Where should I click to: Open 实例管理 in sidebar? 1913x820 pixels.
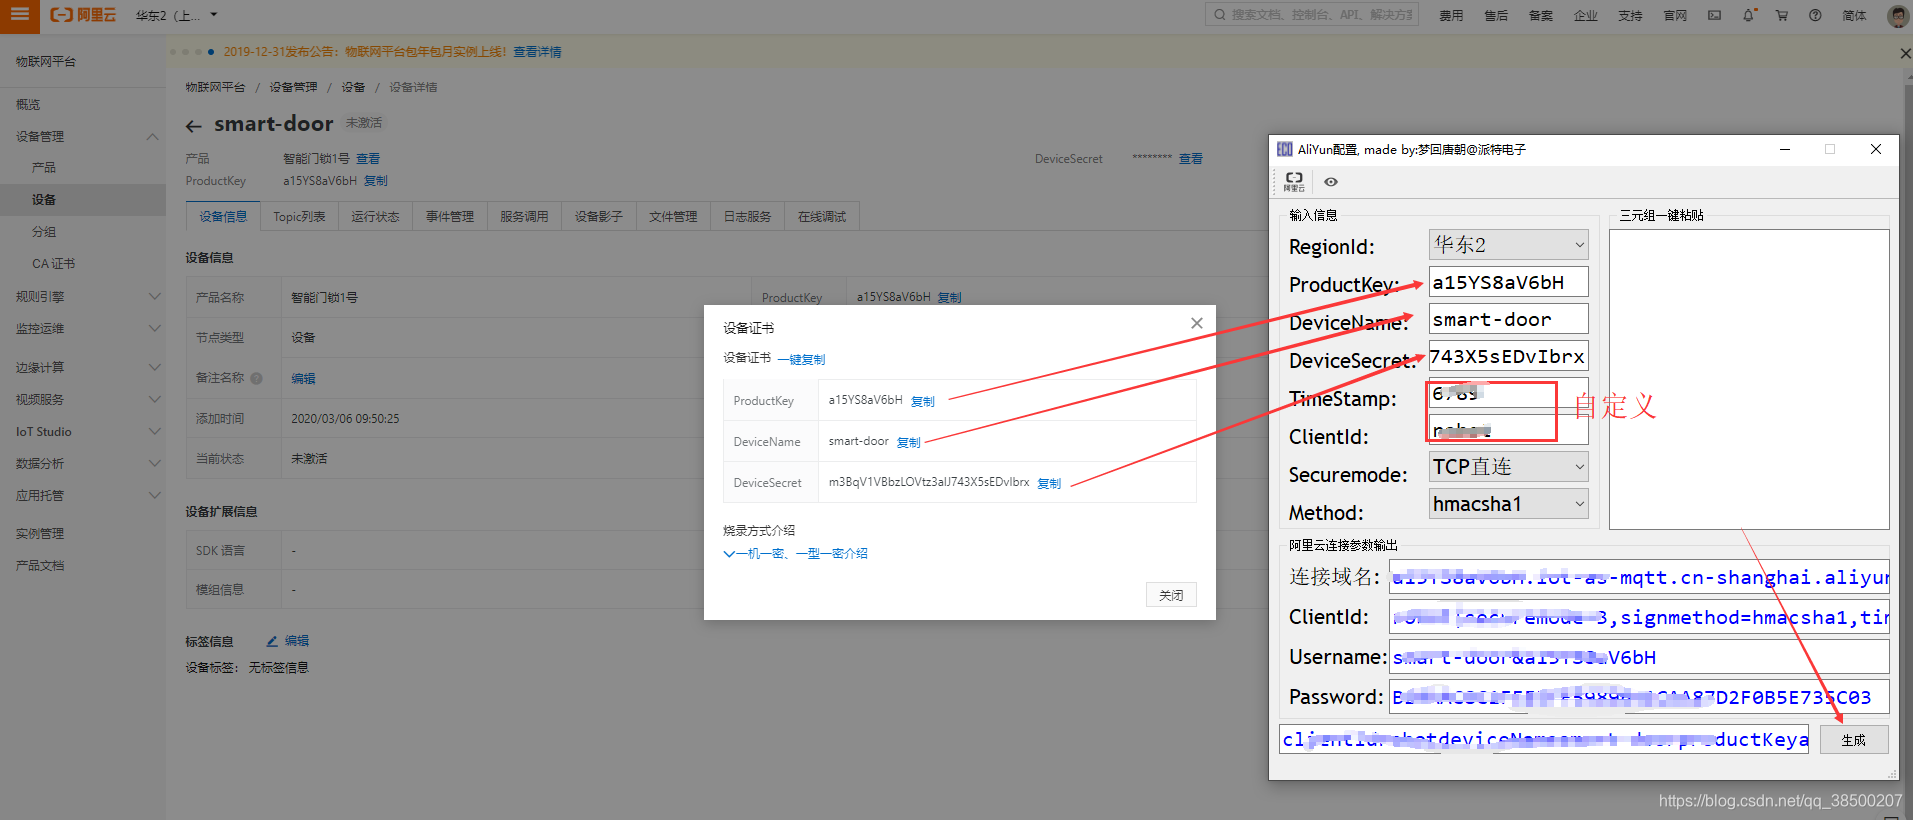point(40,533)
